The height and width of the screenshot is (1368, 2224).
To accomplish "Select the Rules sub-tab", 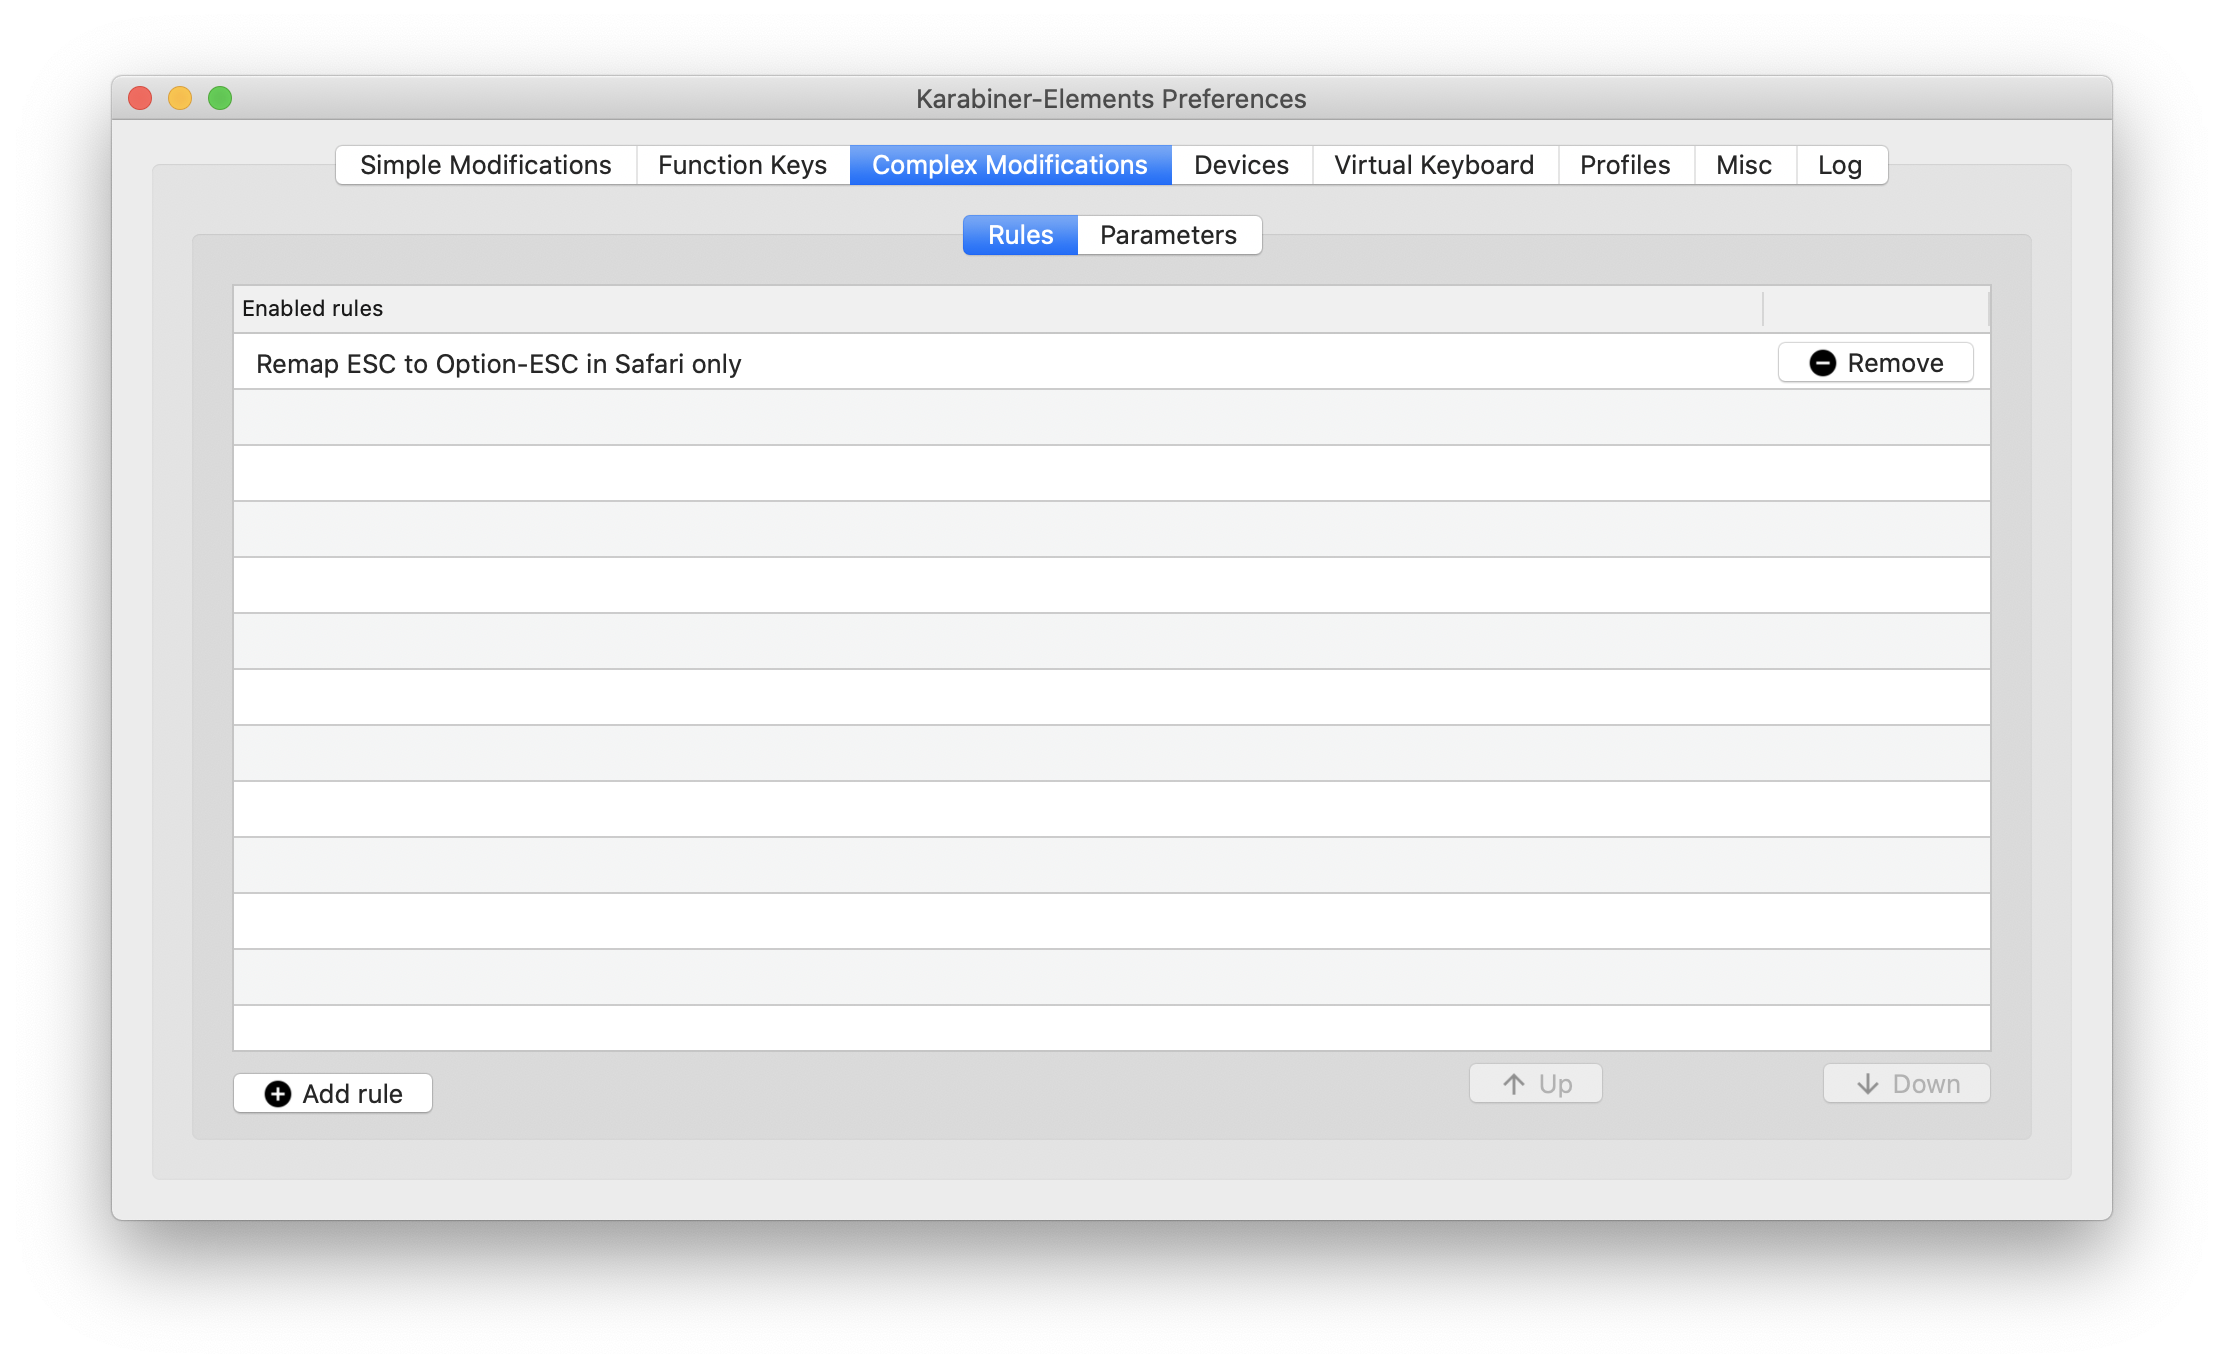I will click(x=1019, y=234).
